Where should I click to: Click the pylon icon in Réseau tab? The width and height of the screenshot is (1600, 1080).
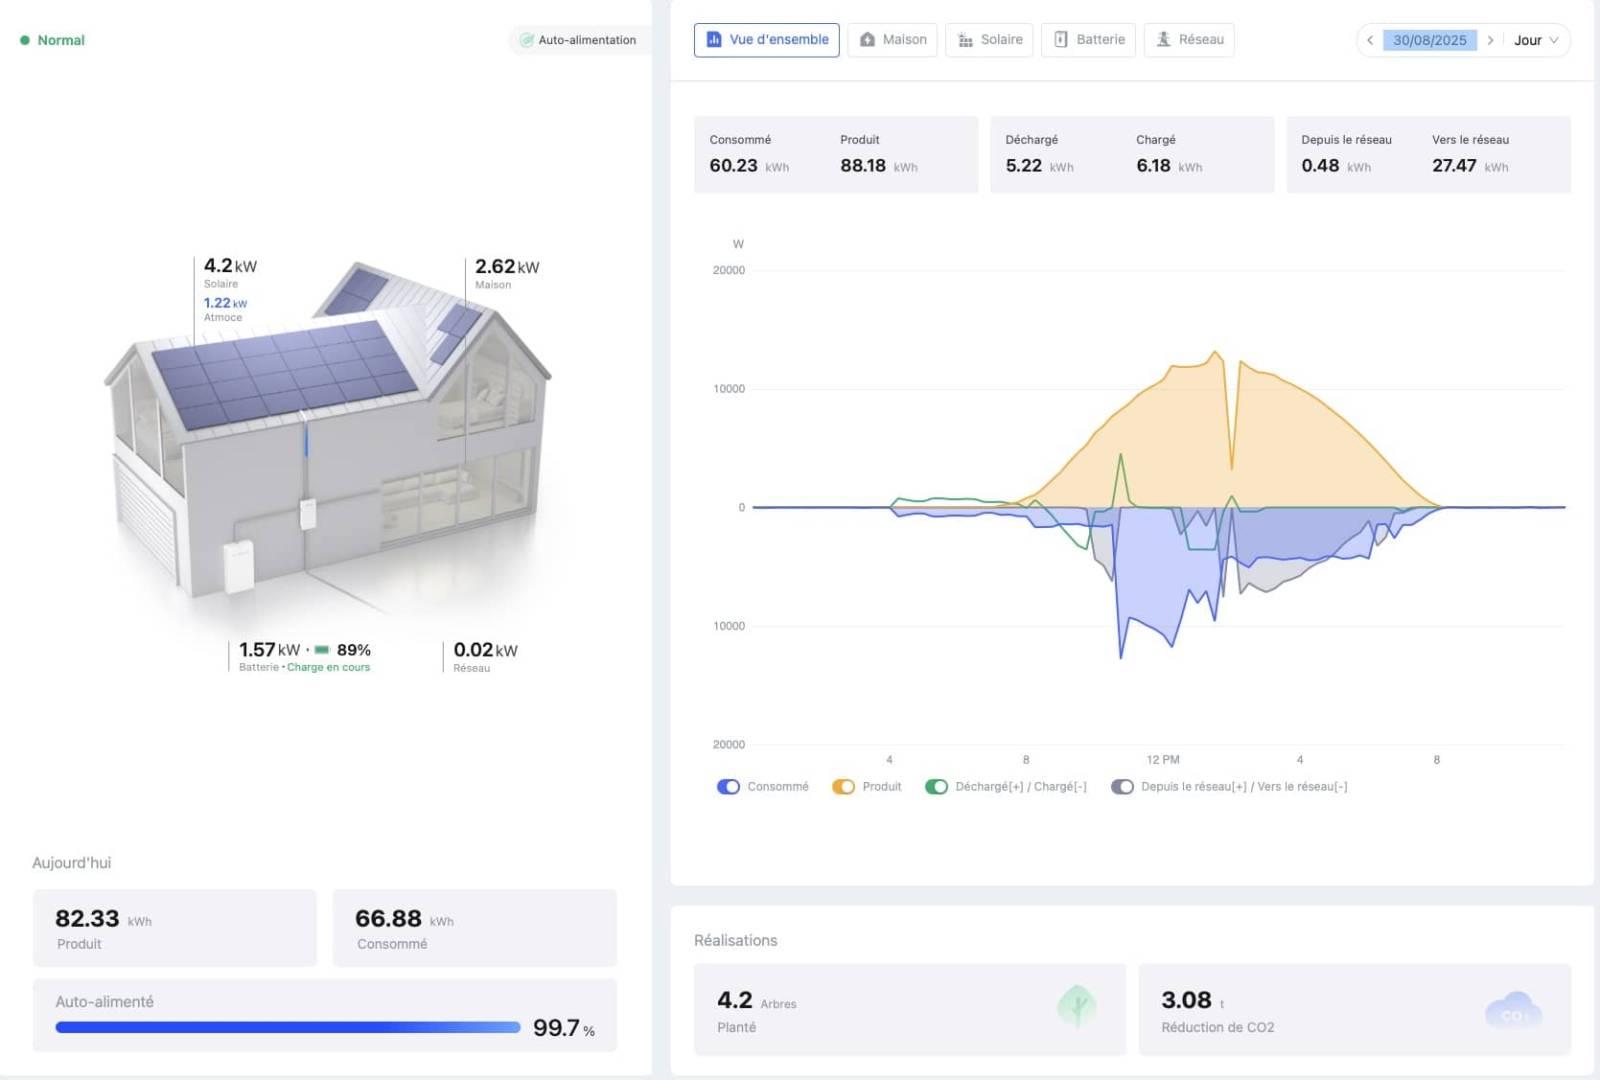pyautogui.click(x=1163, y=40)
